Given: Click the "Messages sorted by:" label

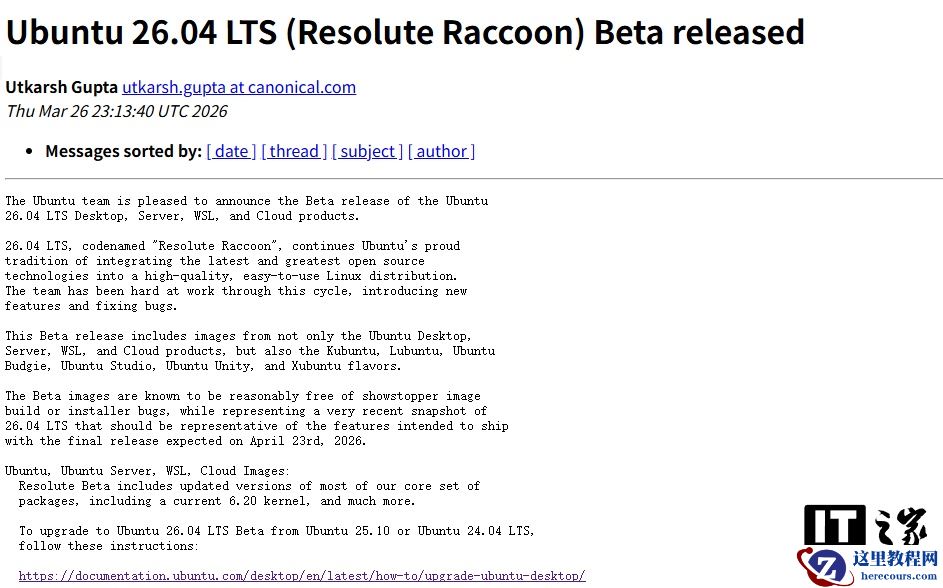Looking at the screenshot, I should (123, 151).
